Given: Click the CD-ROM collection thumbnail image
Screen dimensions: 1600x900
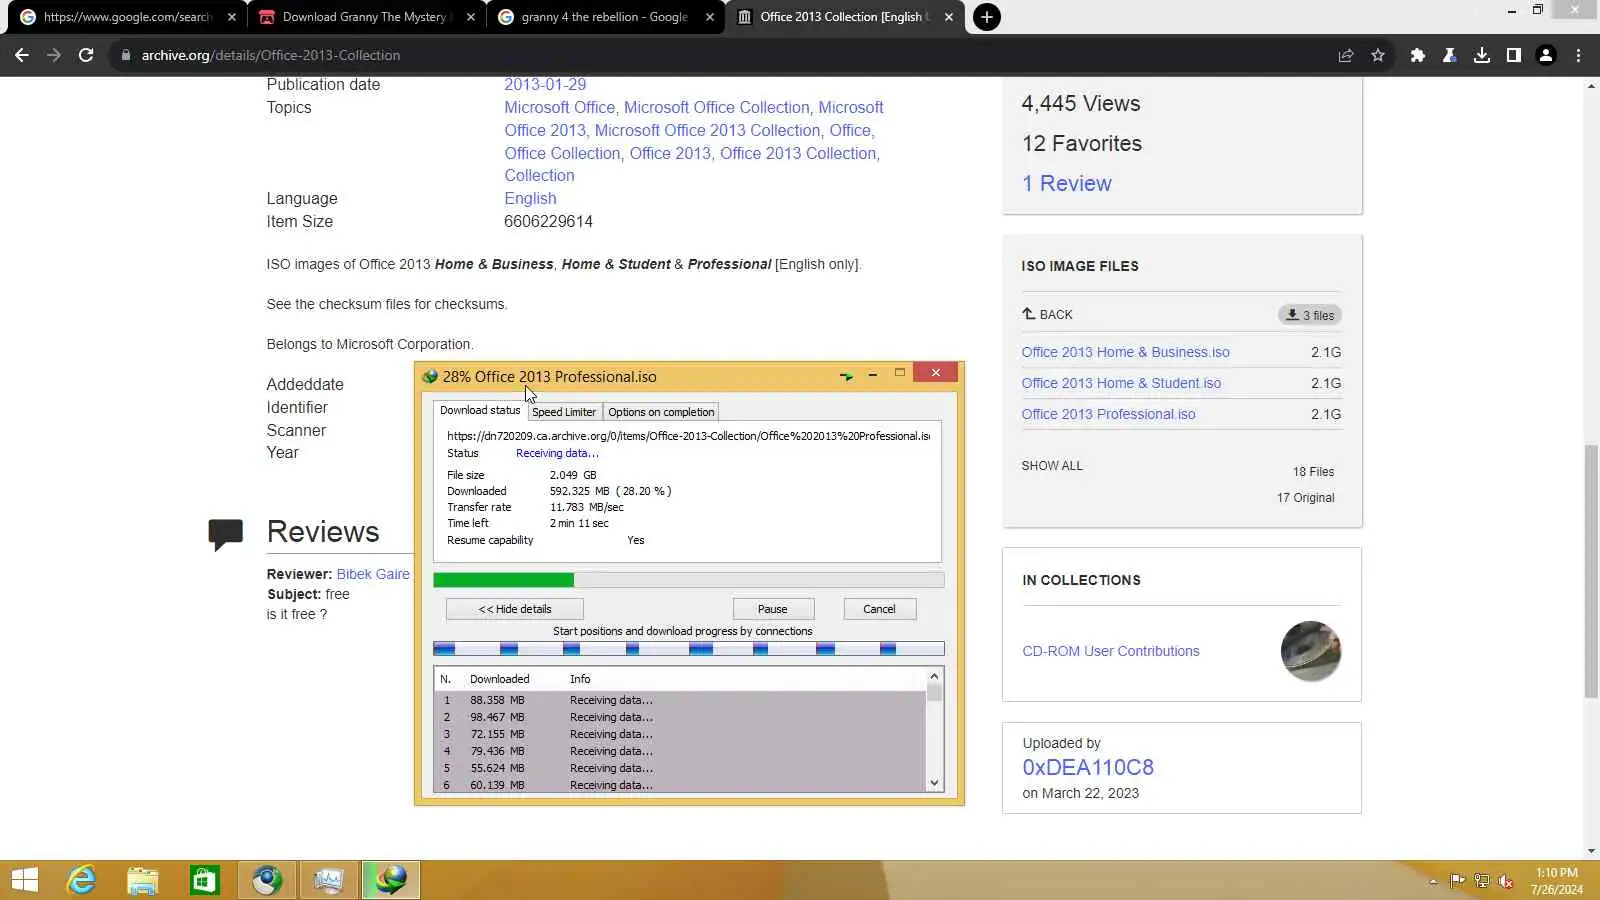Looking at the screenshot, I should (1311, 651).
